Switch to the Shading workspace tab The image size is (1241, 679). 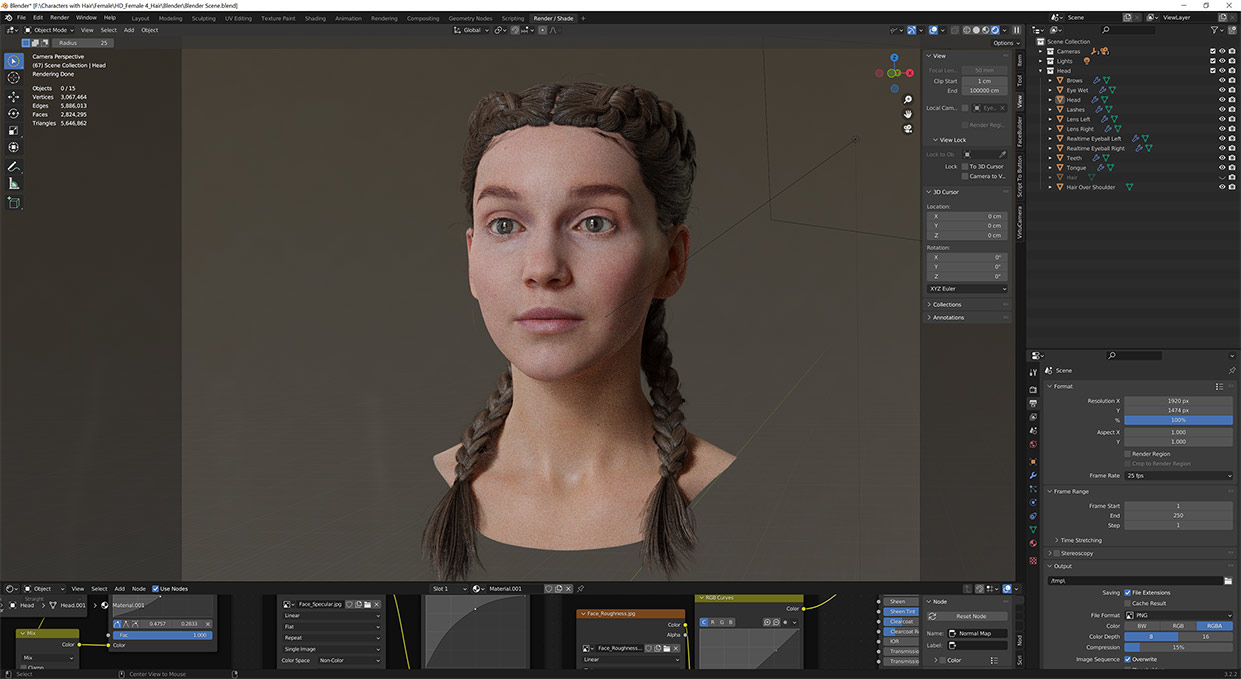click(314, 17)
